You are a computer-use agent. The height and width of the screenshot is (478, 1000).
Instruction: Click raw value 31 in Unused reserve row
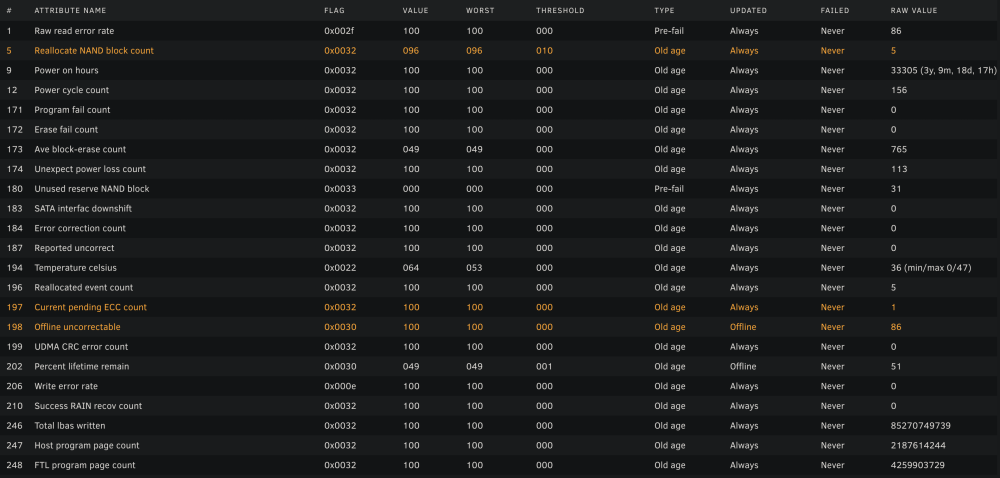pos(895,189)
